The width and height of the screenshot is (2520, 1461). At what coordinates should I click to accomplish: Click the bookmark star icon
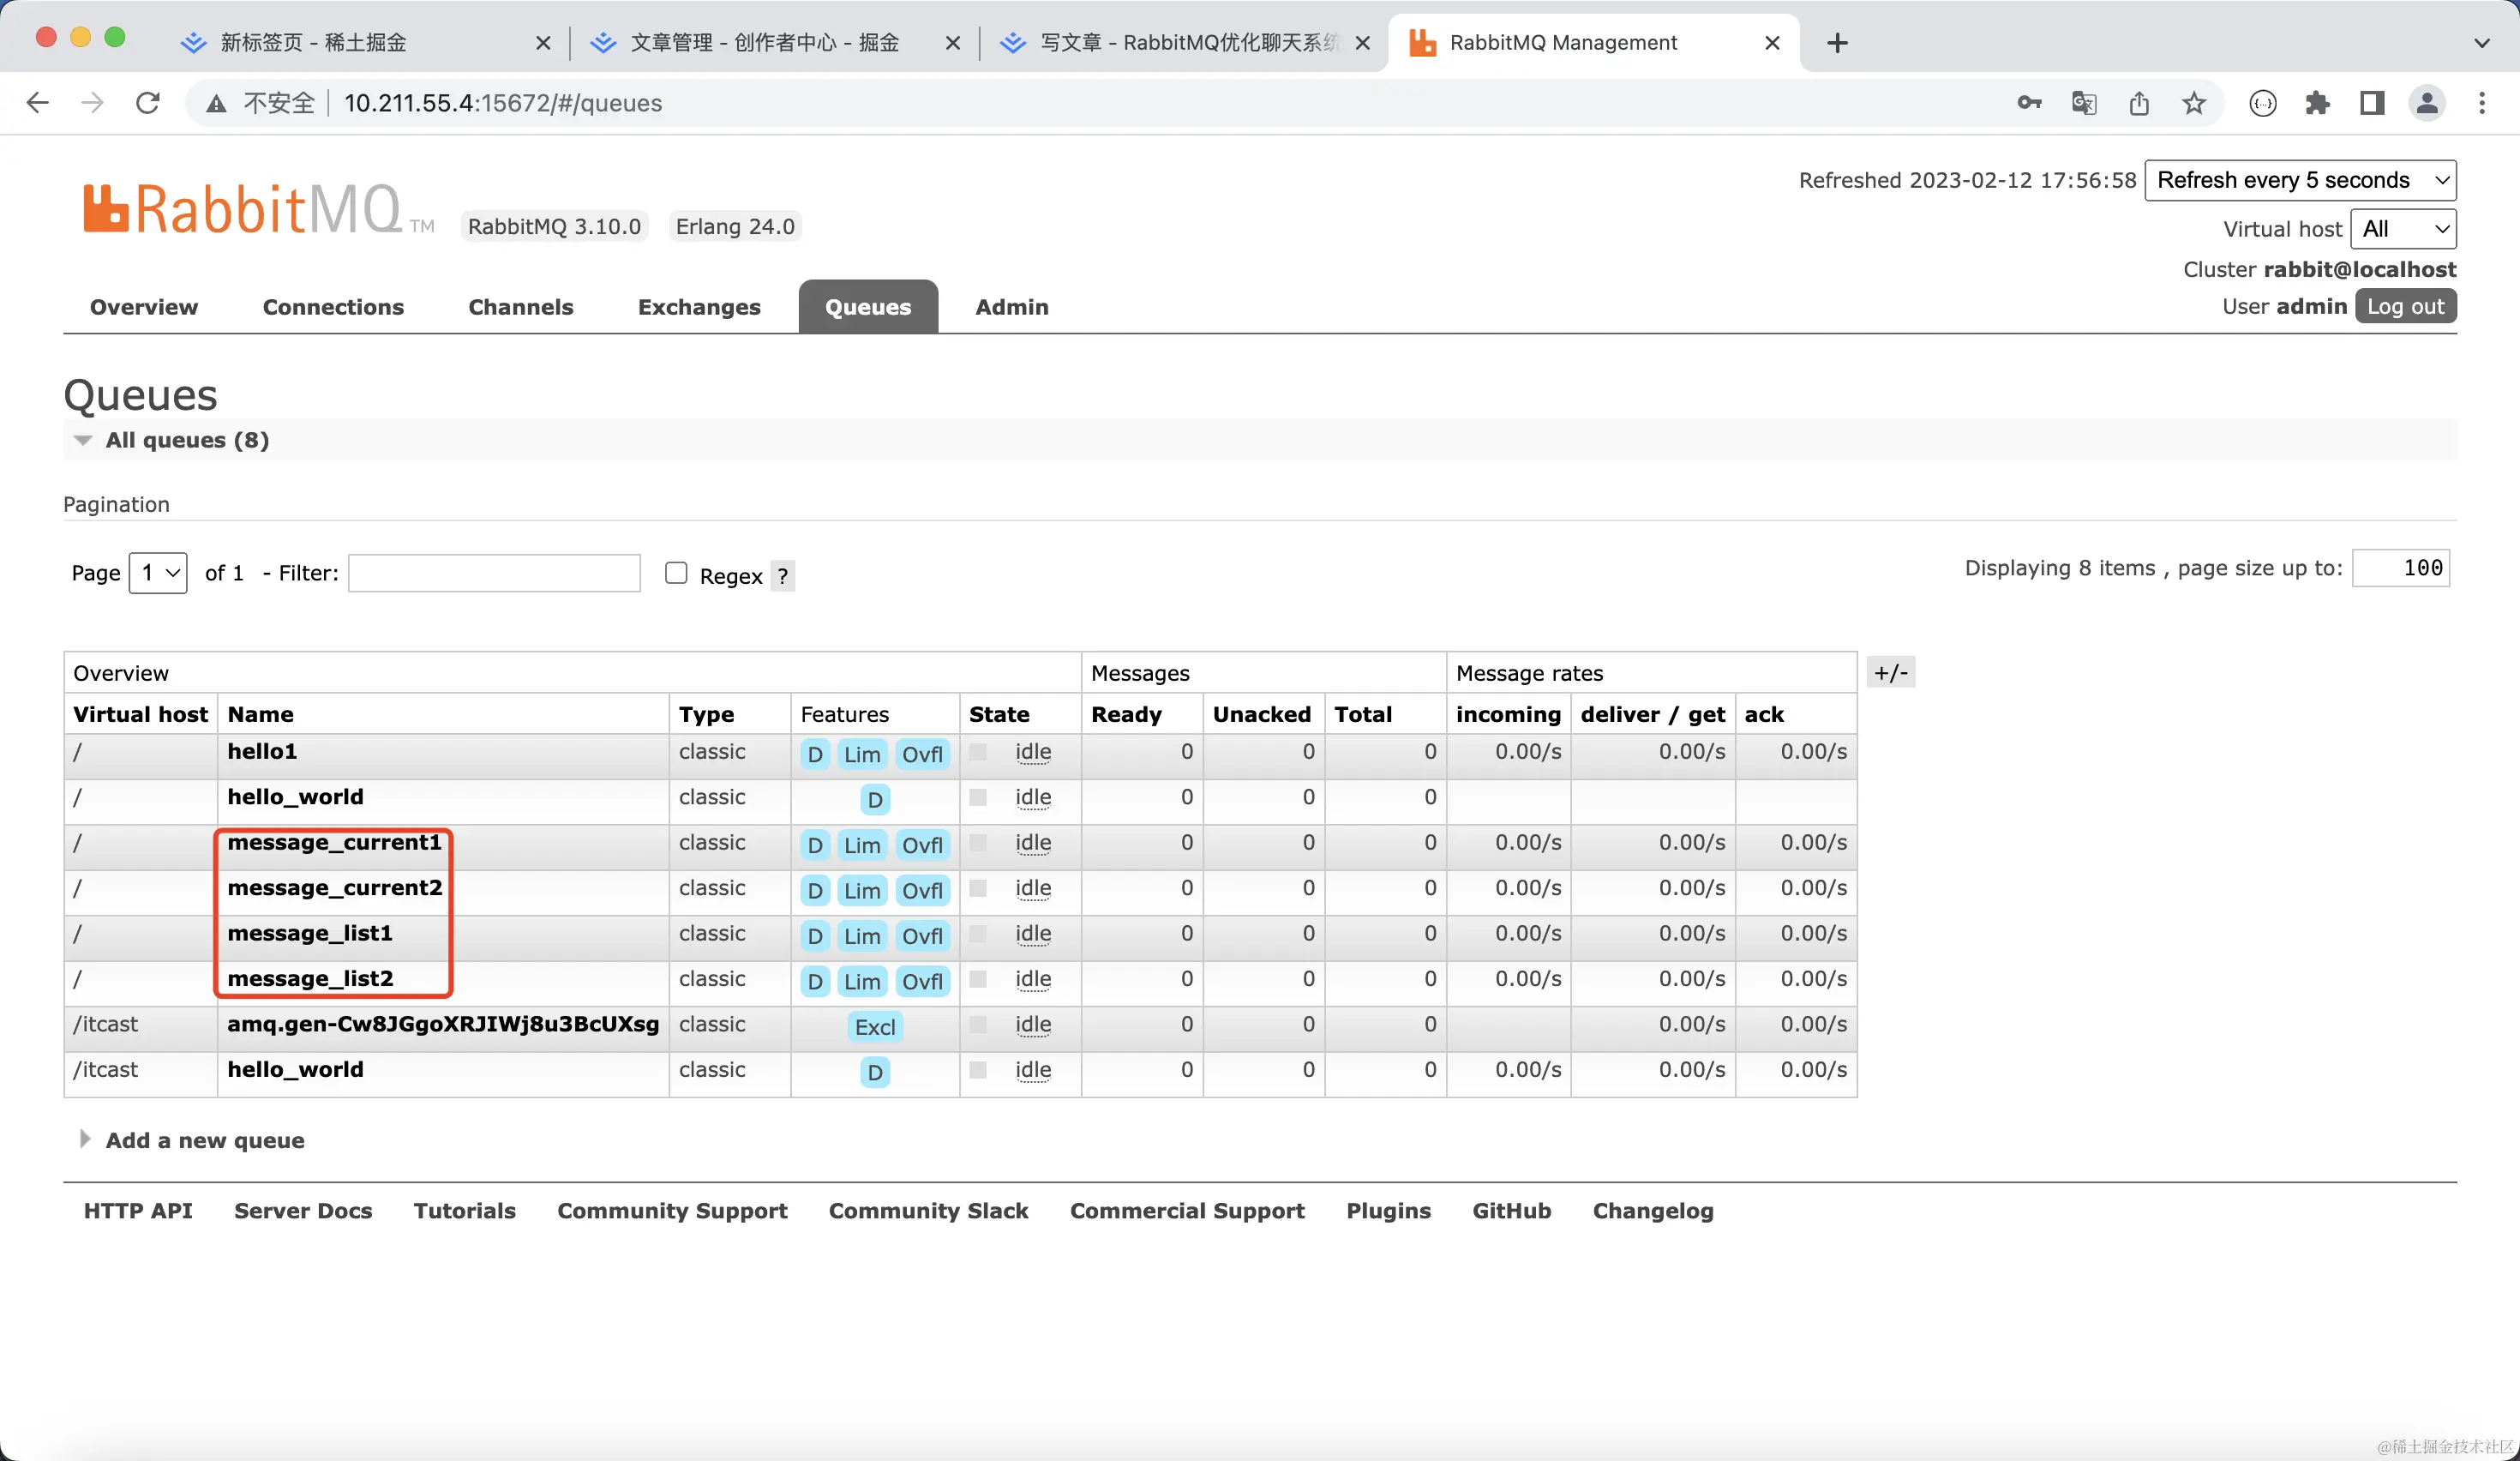[x=2194, y=103]
